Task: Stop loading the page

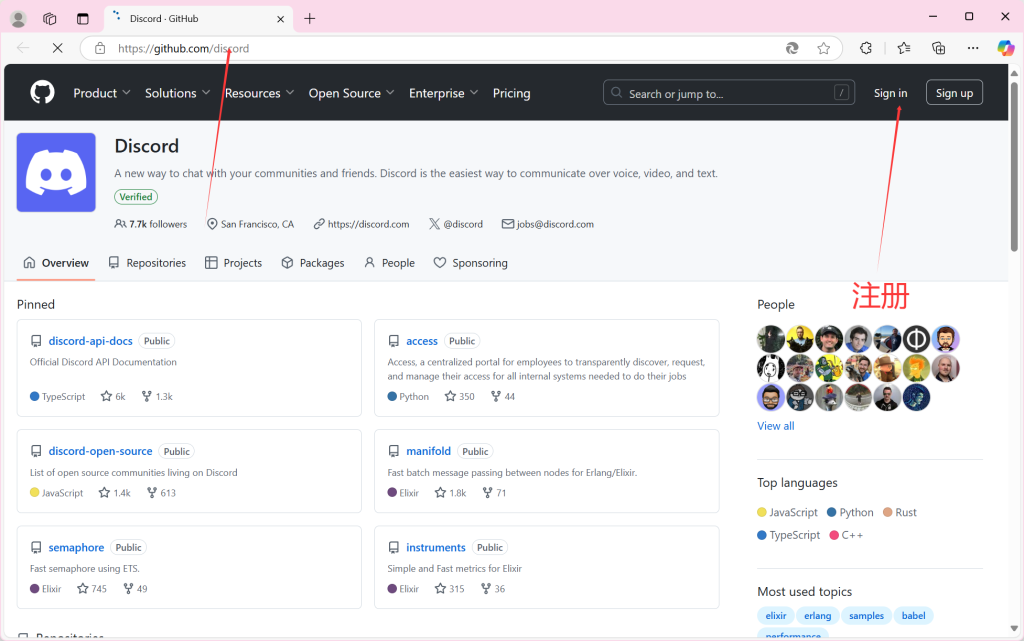Action: [57, 48]
